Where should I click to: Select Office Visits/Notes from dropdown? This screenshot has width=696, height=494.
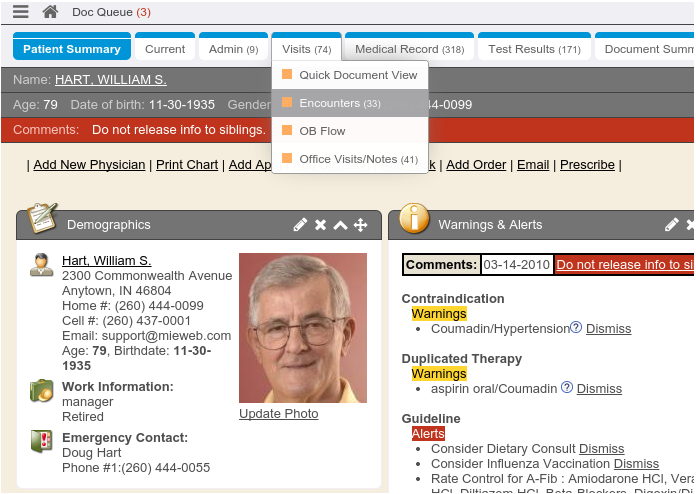(357, 159)
